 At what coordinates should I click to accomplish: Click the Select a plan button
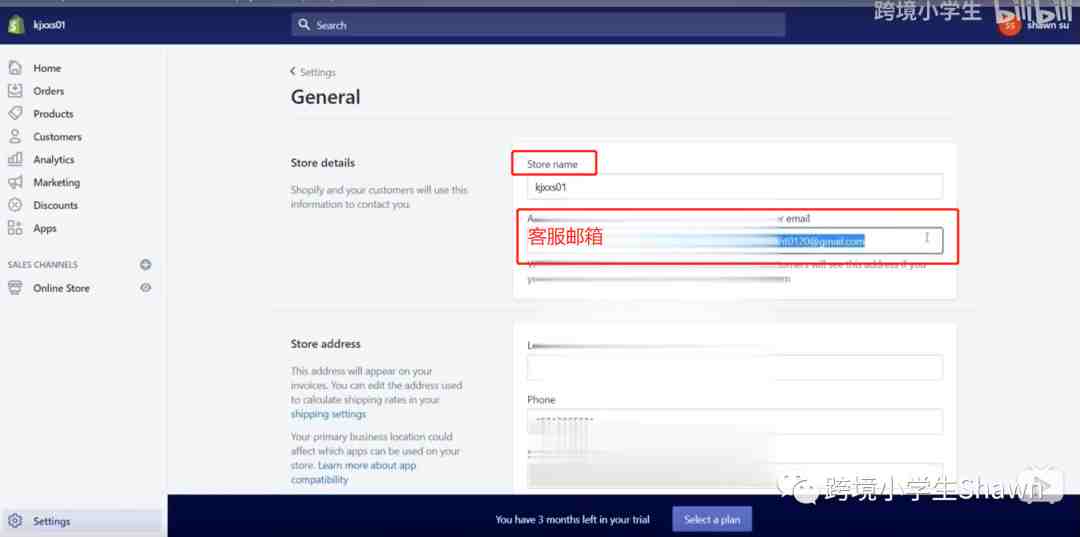[x=712, y=520]
